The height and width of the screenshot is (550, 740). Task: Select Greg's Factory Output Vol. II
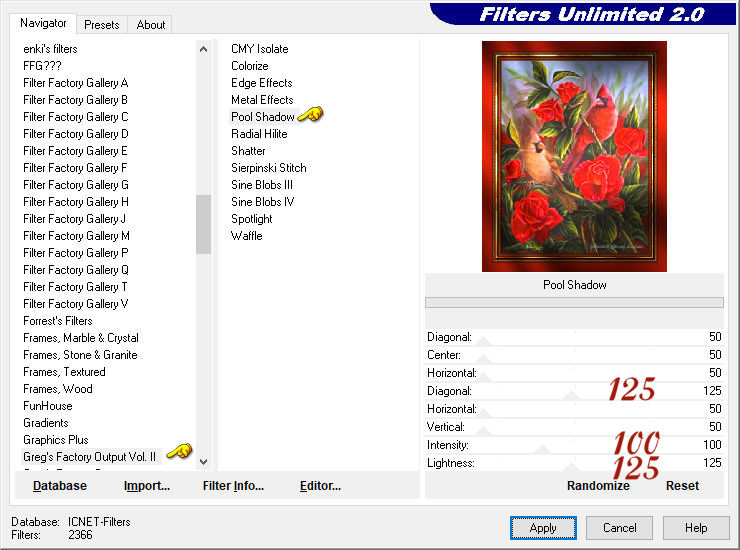coord(89,457)
